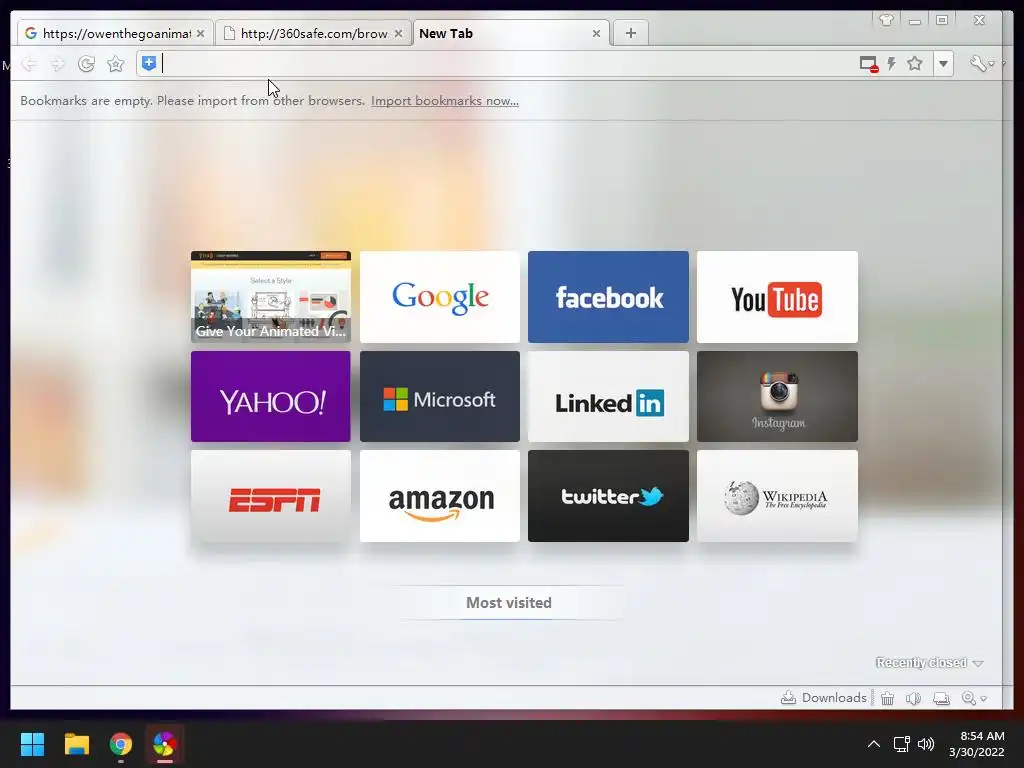Open the Facebook tile

[x=608, y=296]
